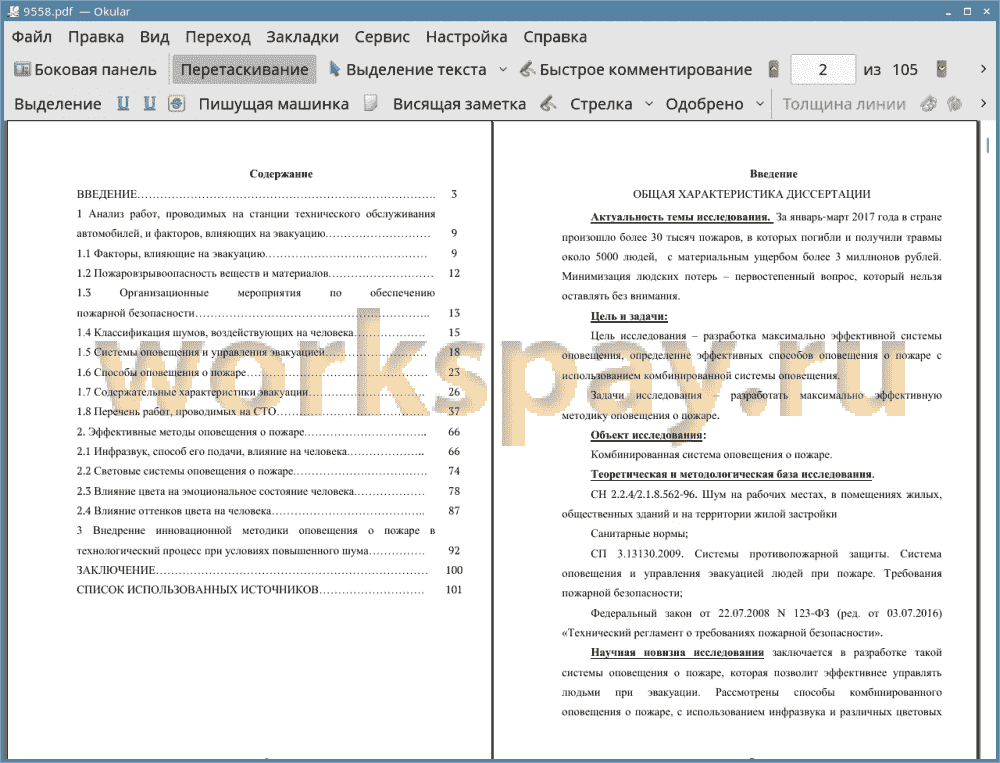Open the dropdown next to Выделение текста

pyautogui.click(x=503, y=70)
